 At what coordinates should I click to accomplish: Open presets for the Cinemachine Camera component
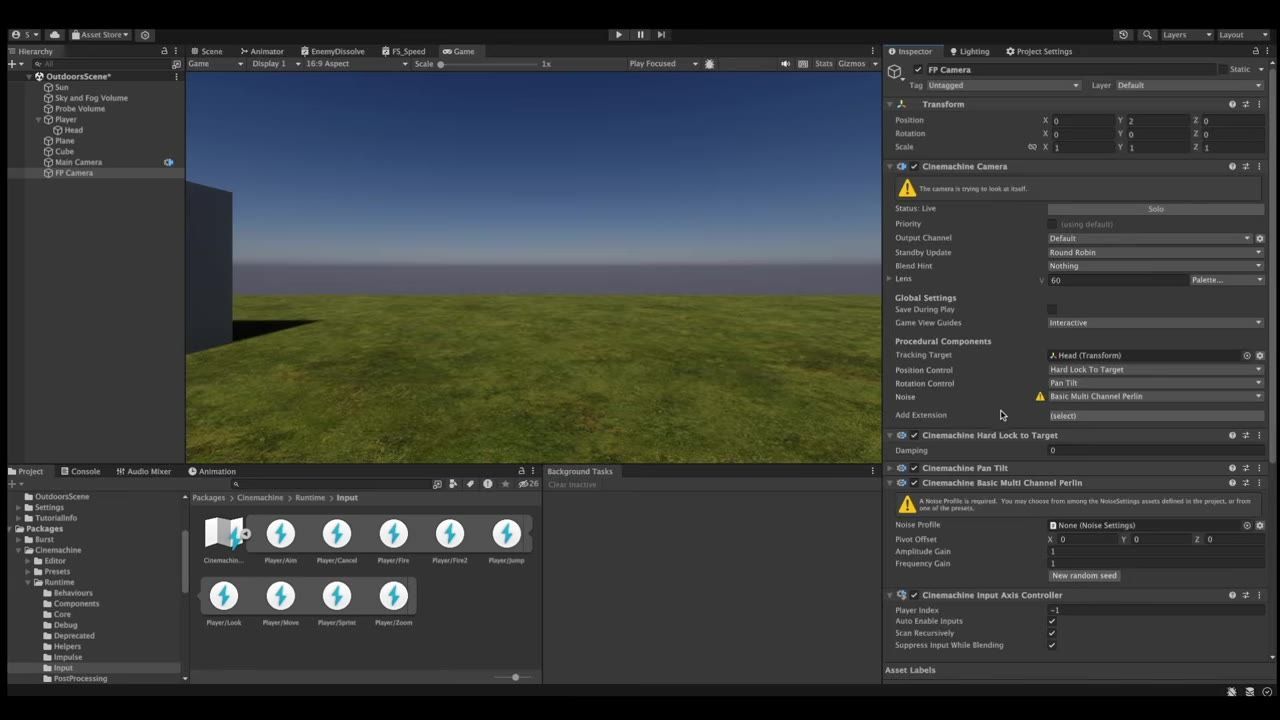click(x=1246, y=167)
